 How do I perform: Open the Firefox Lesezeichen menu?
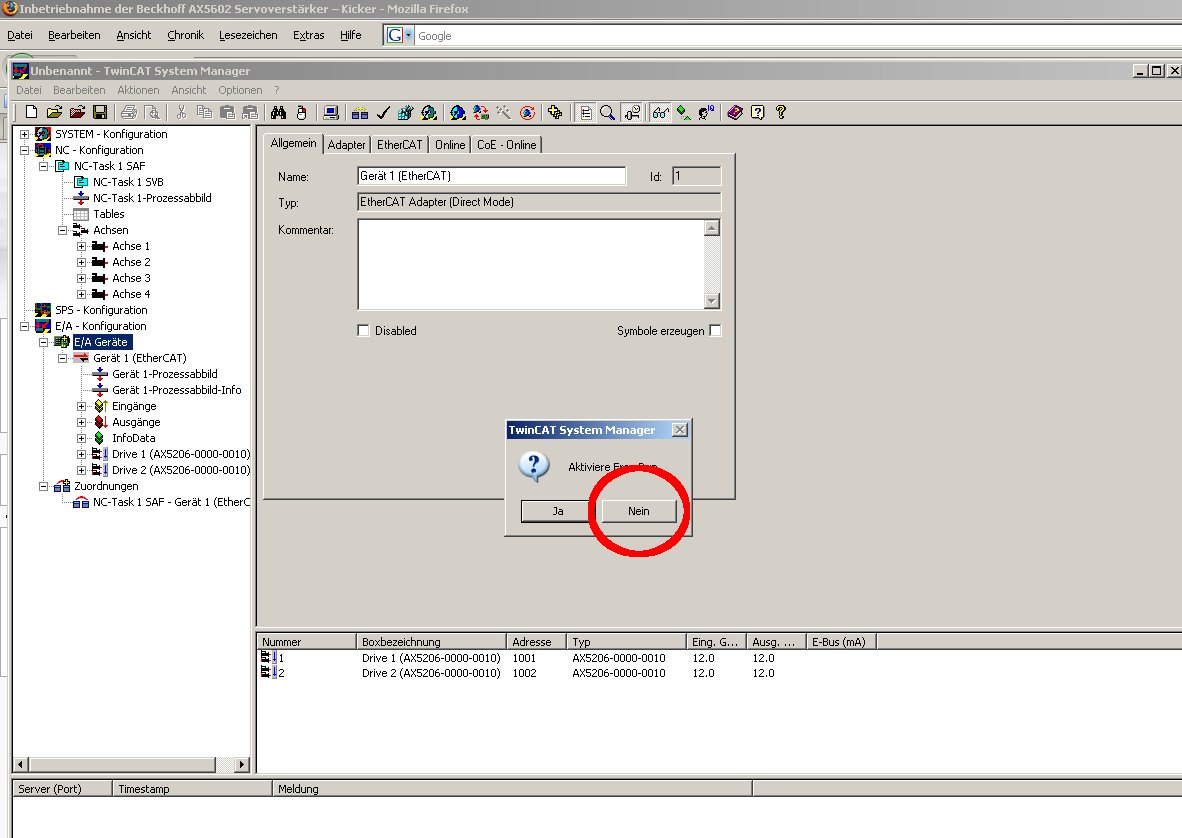pyautogui.click(x=248, y=35)
